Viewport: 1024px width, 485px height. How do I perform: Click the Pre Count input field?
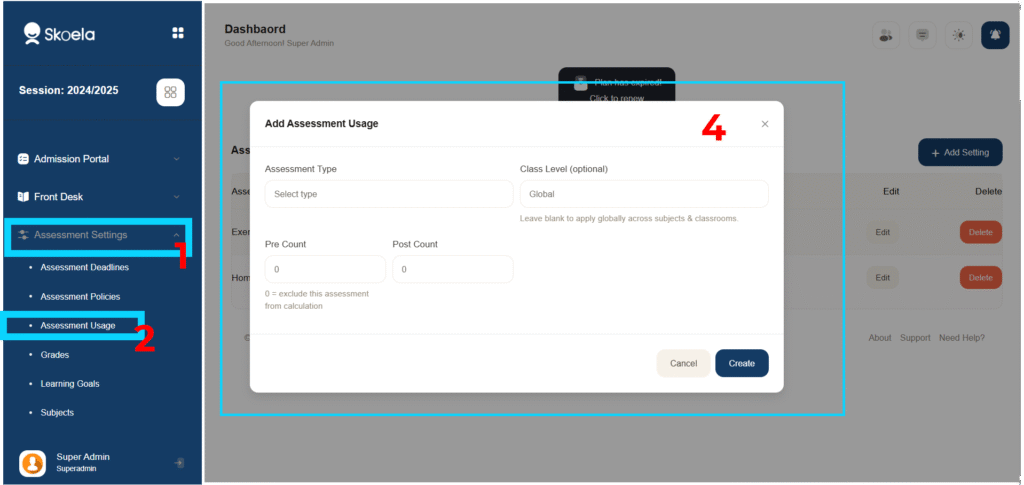[325, 269]
